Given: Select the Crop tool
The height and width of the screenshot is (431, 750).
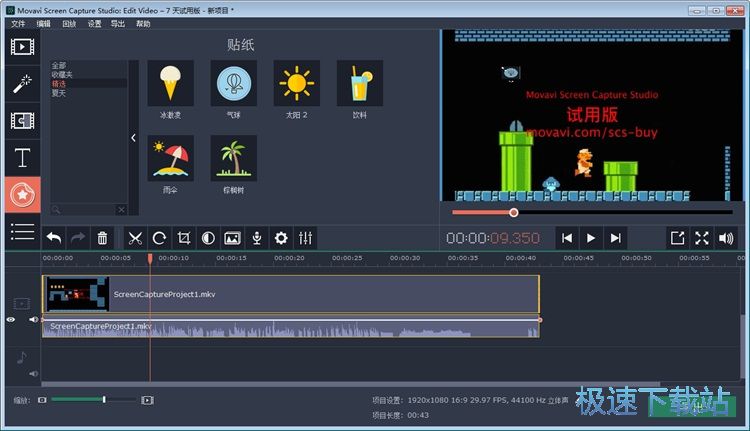Looking at the screenshot, I should click(184, 238).
